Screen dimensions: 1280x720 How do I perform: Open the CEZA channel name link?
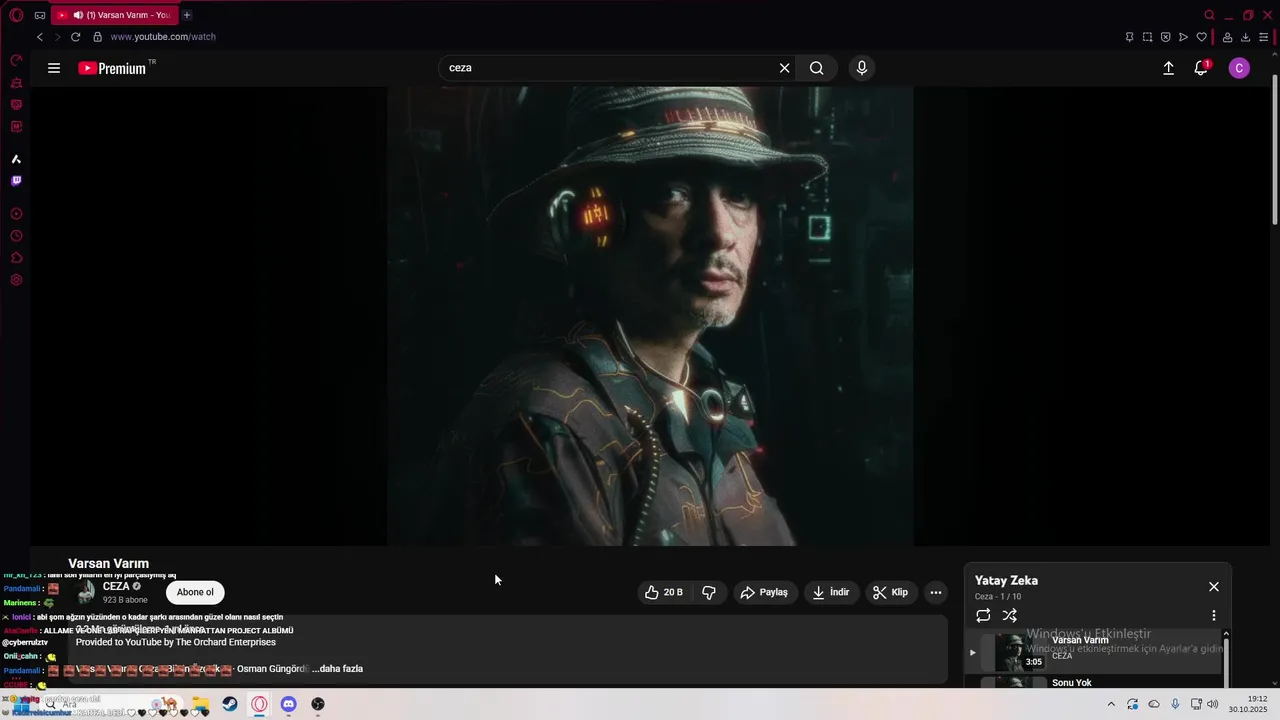[116, 586]
